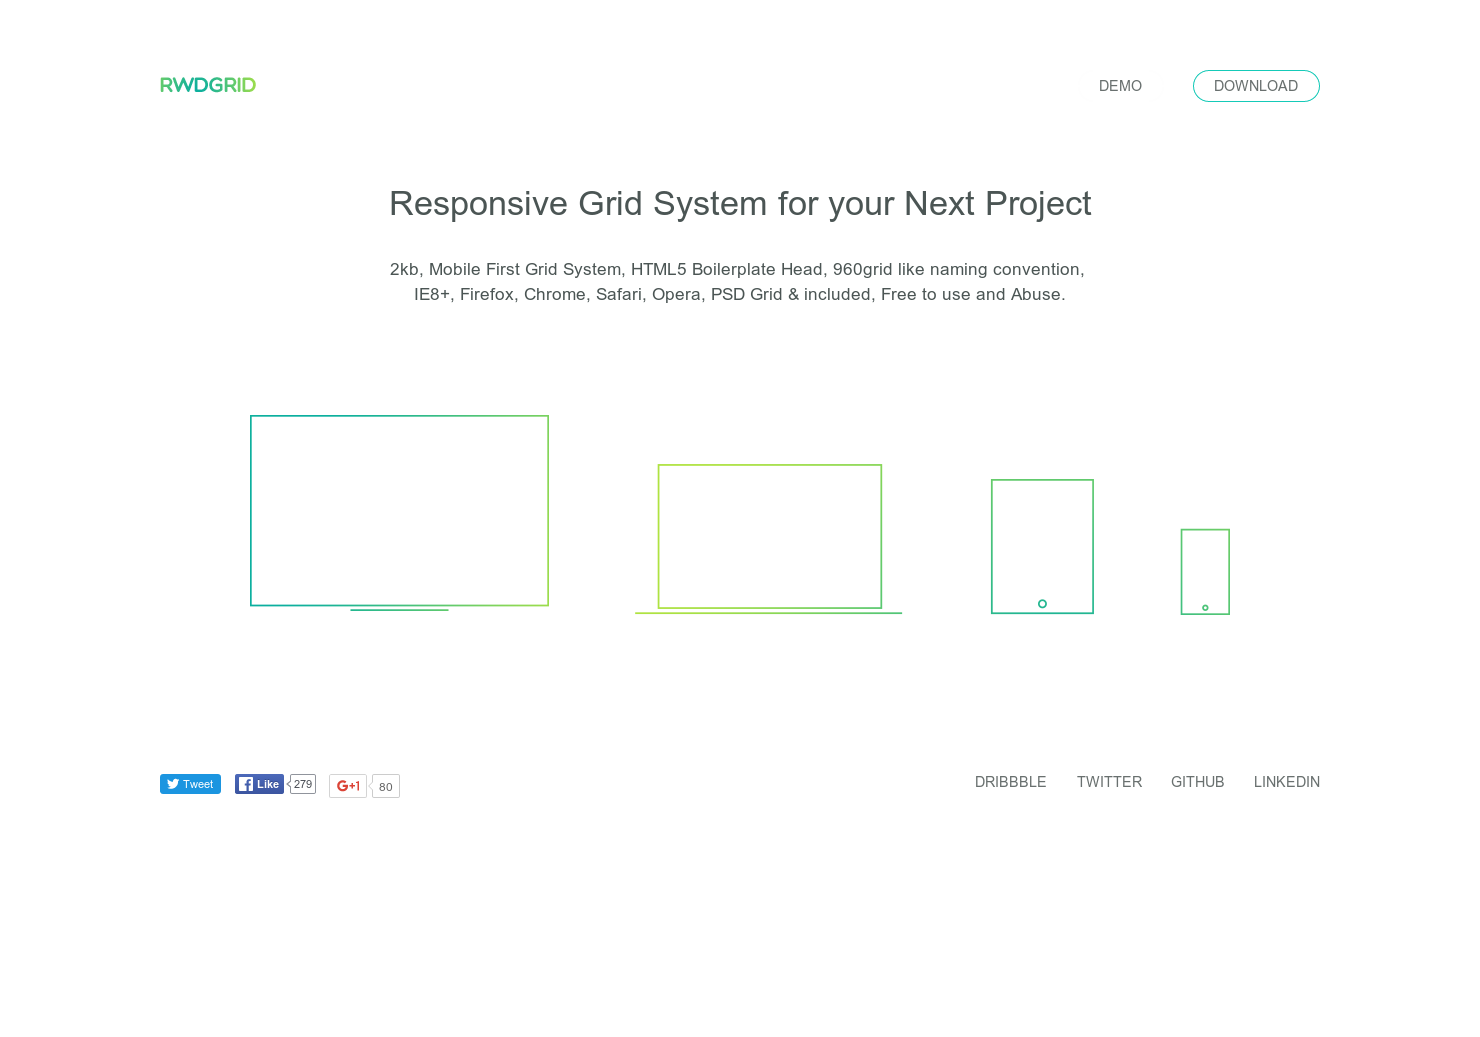This screenshot has height=1037, width=1480.
Task: Open the TWITTER footer link
Action: tap(1109, 782)
